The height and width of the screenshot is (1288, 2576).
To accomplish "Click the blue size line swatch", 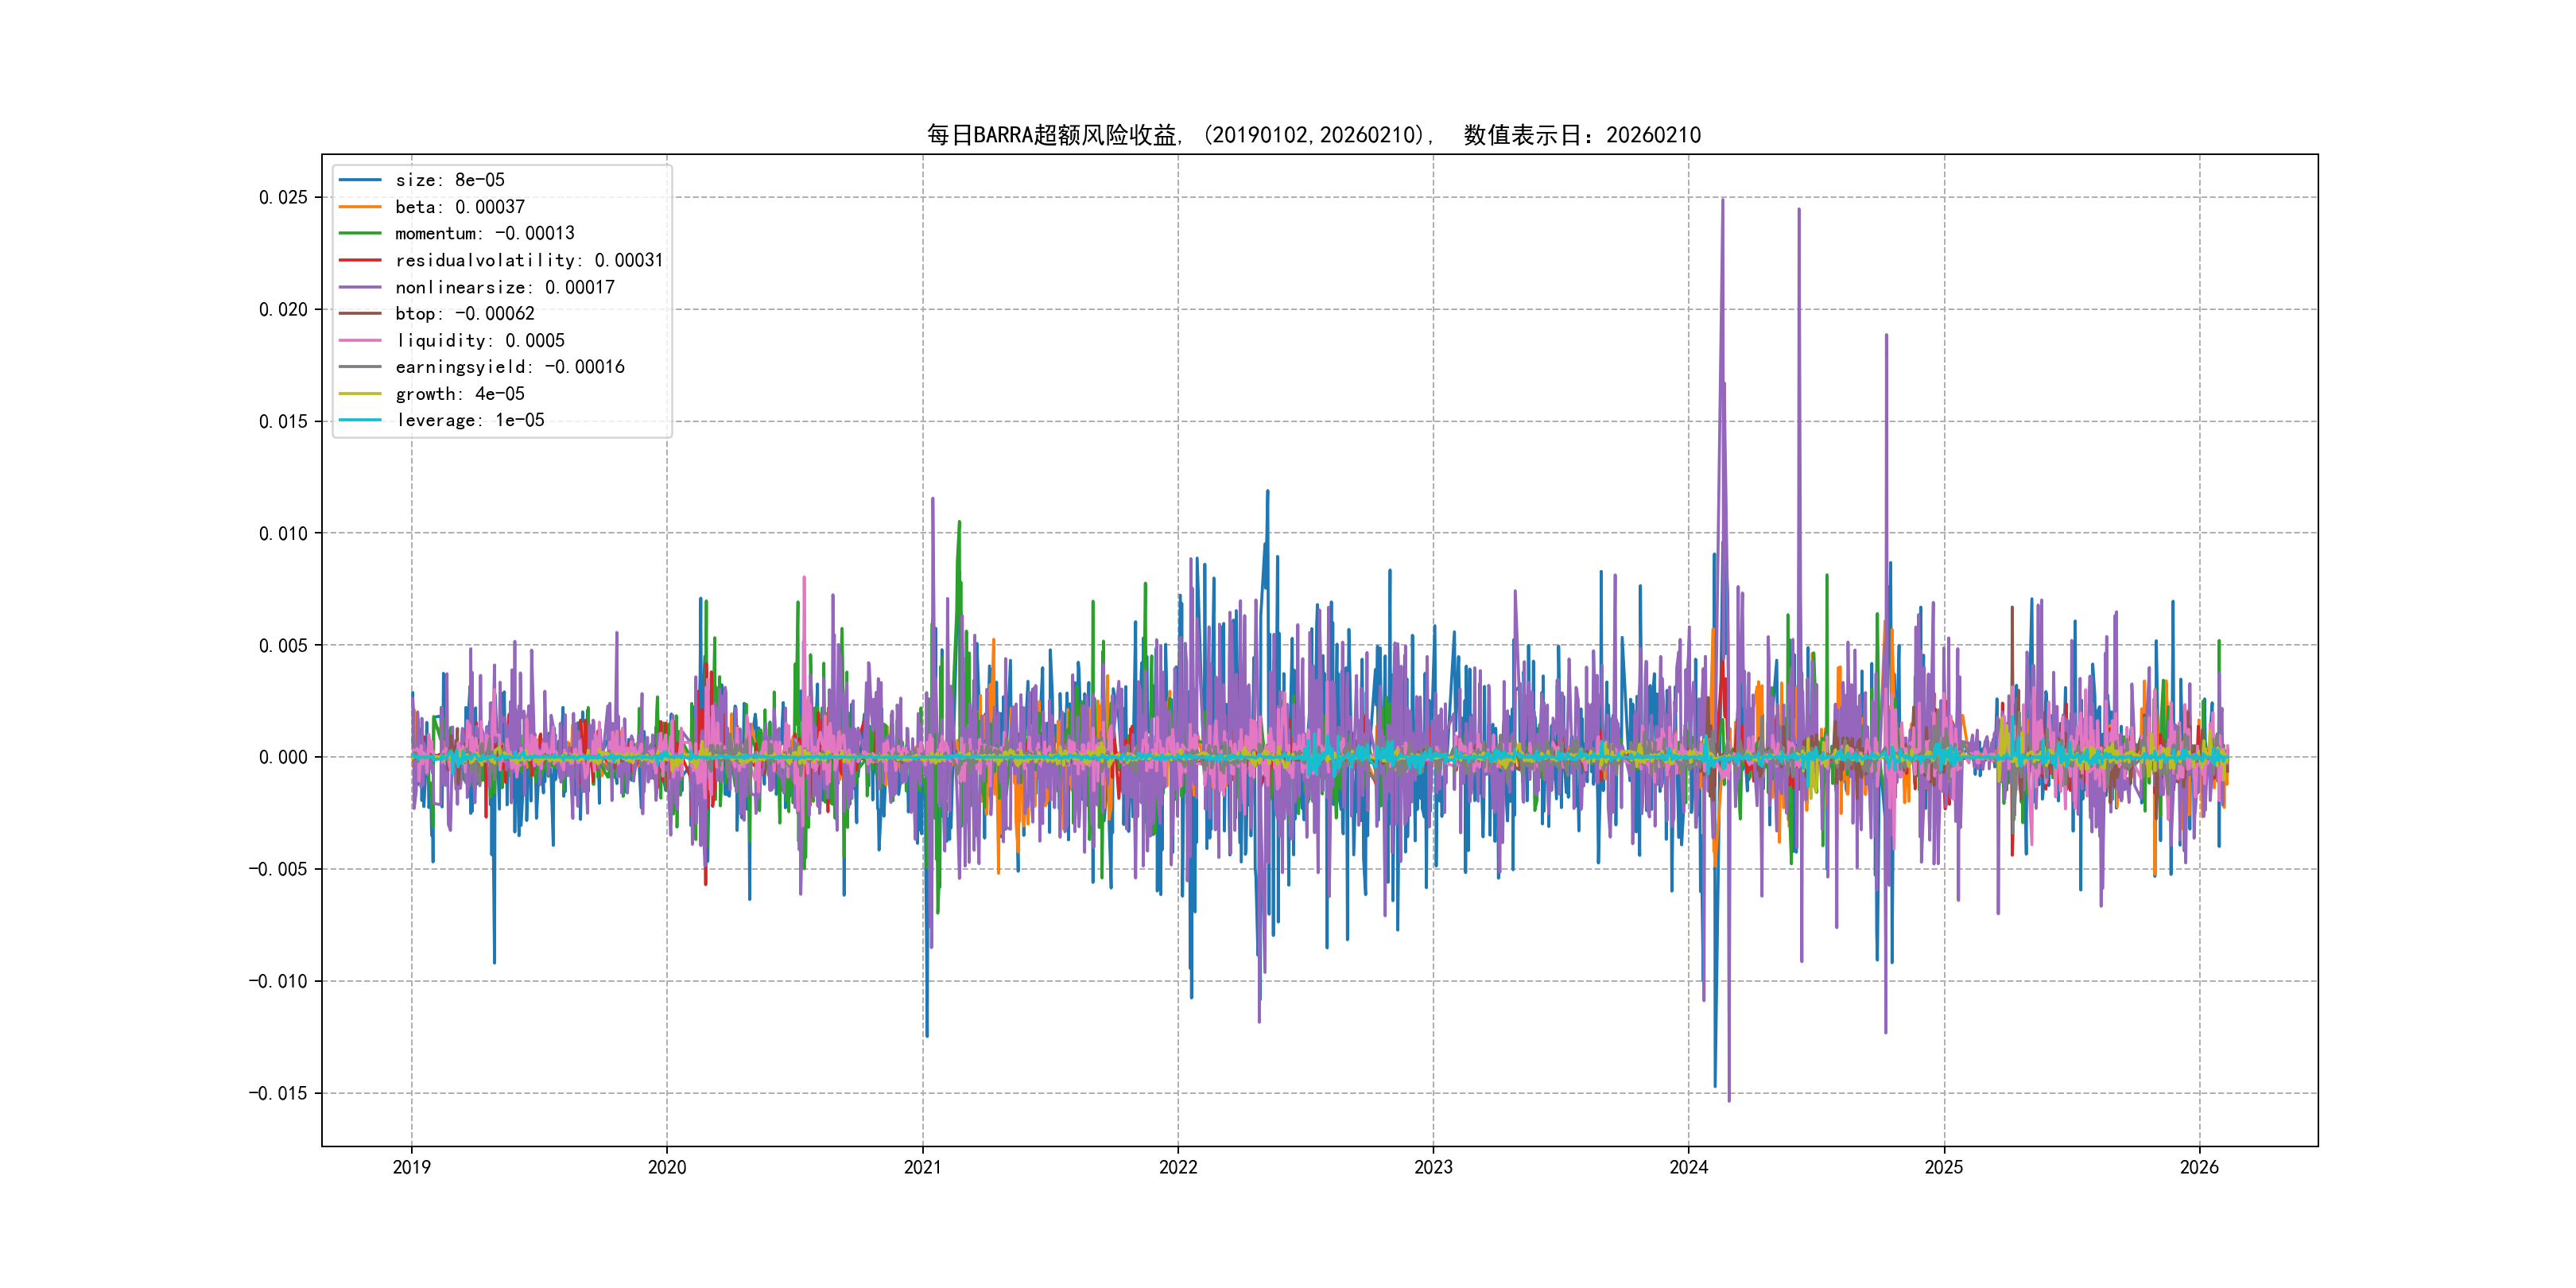I will pos(360,180).
